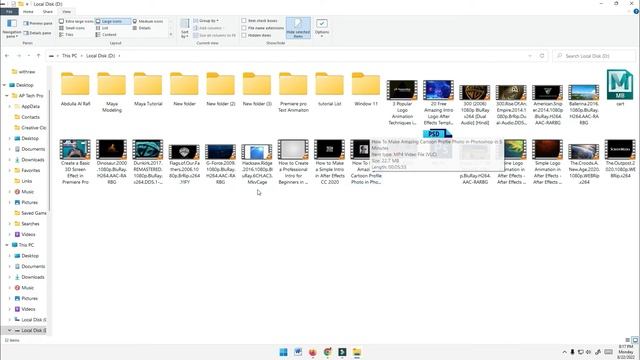Select the View ribbon tab
The image size is (640, 360).
tap(67, 12)
